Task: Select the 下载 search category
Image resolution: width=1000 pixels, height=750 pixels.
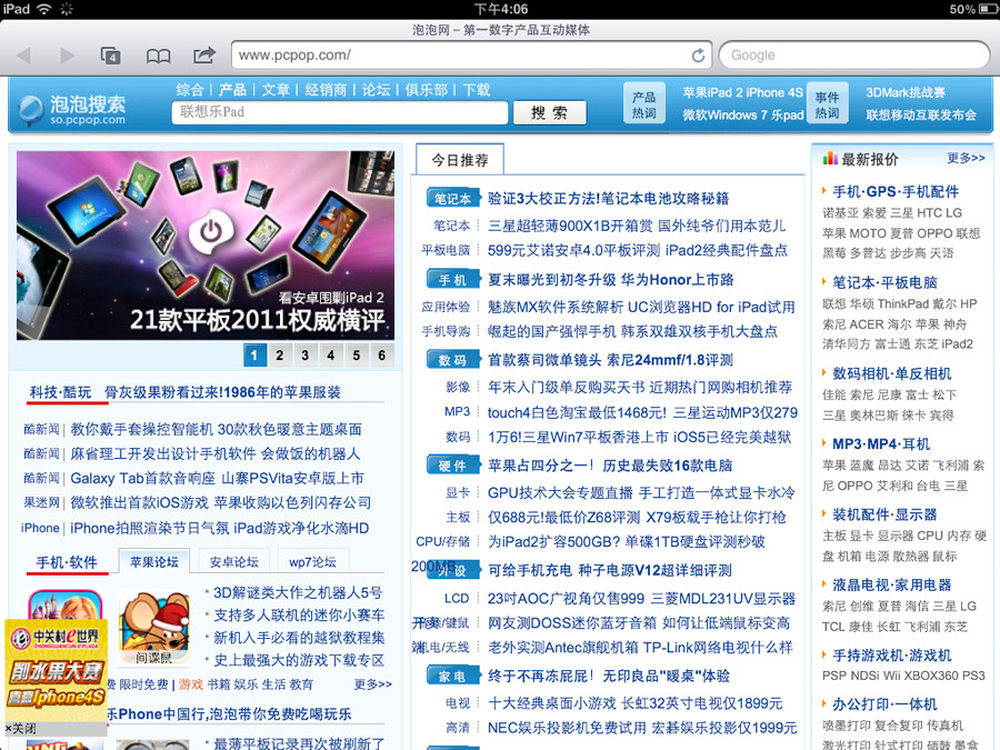Action: click(x=476, y=90)
